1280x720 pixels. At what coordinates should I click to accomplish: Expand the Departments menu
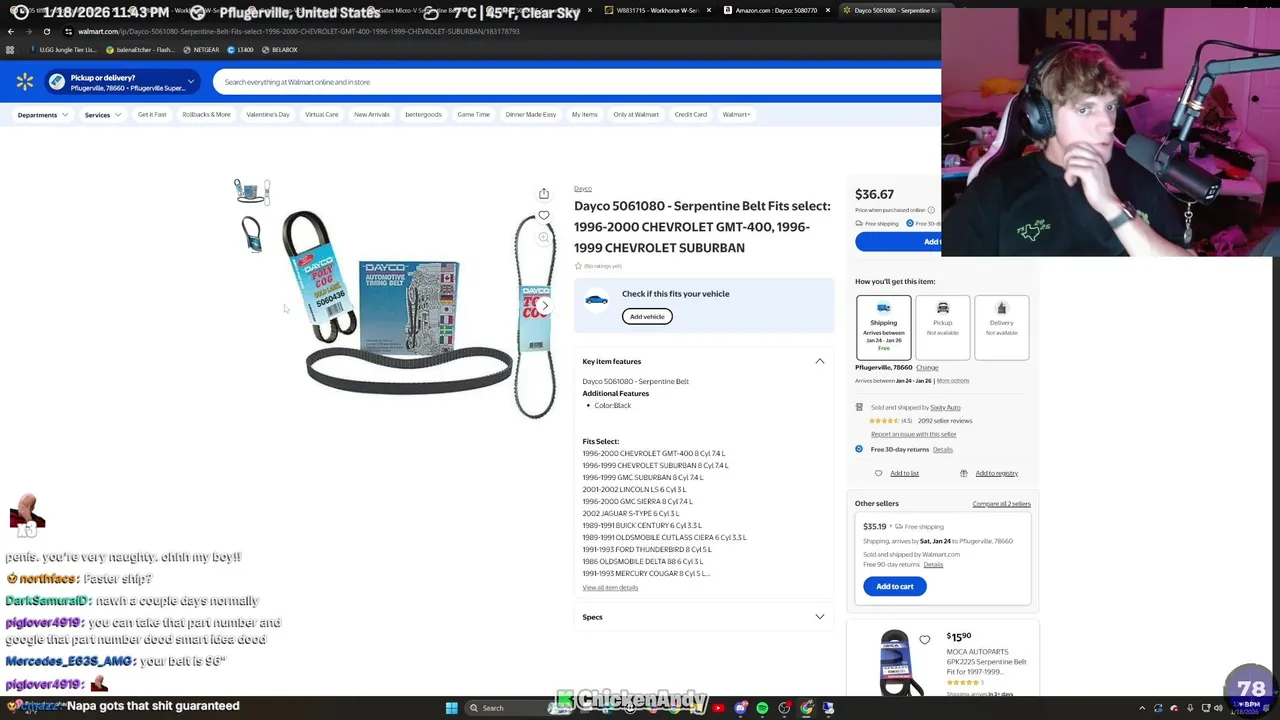43,115
